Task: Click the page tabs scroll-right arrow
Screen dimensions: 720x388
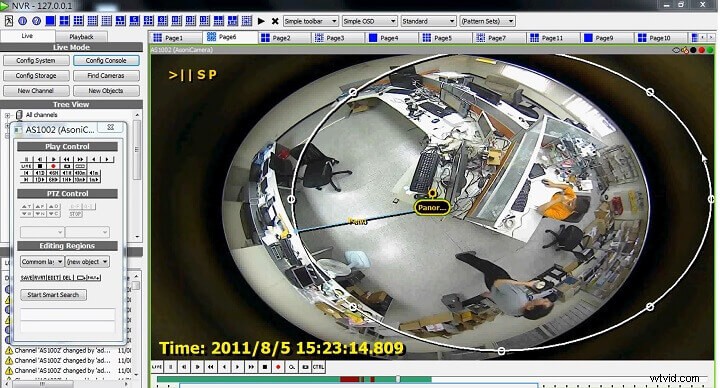Action: pos(711,38)
